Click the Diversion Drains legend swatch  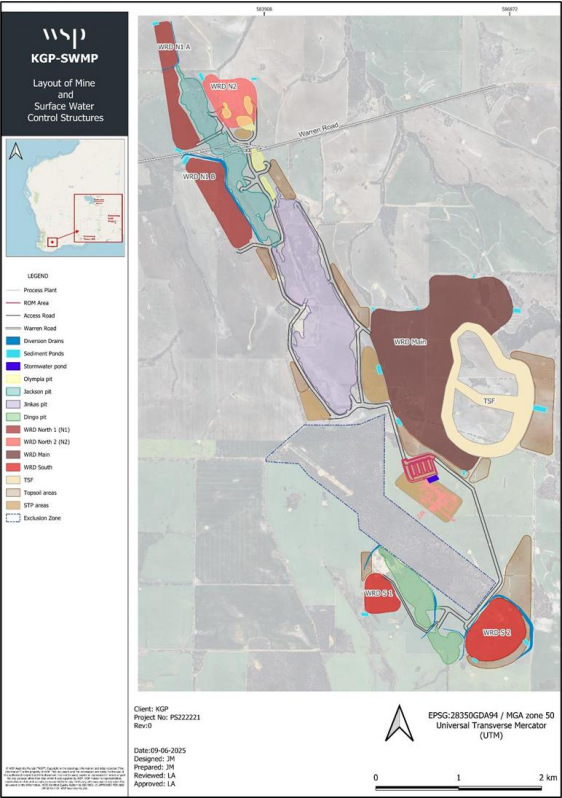[13, 341]
